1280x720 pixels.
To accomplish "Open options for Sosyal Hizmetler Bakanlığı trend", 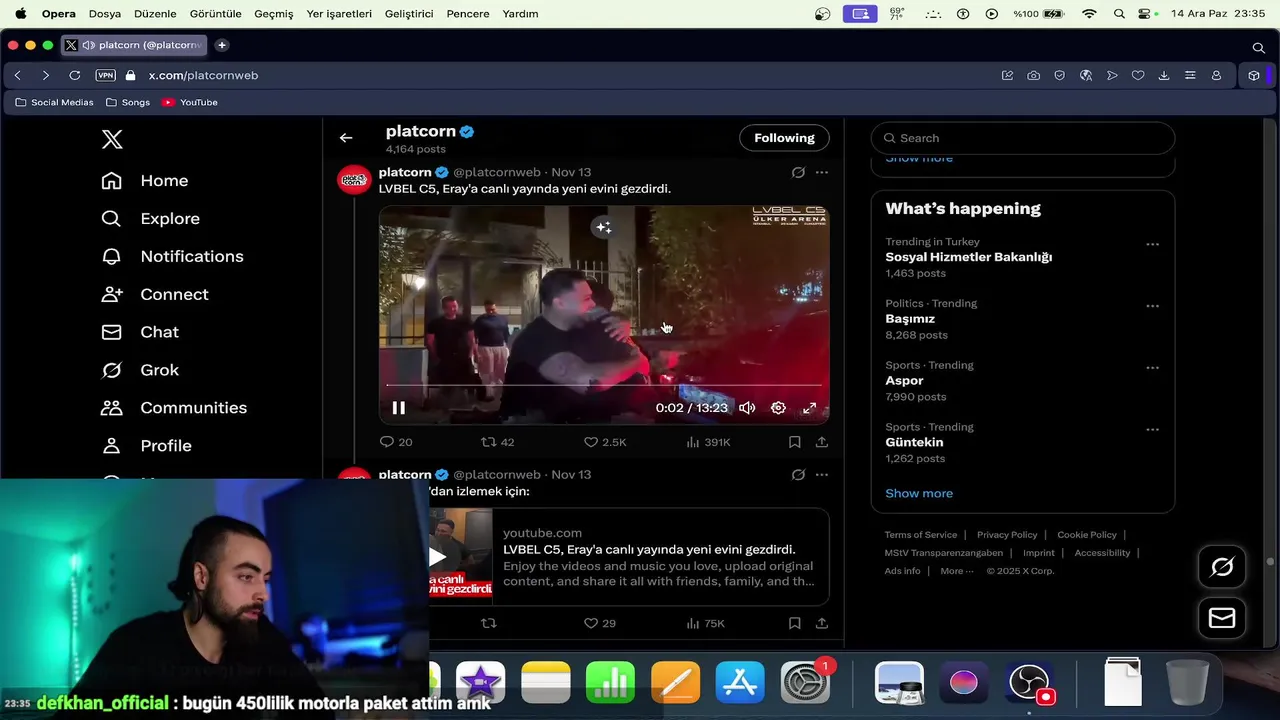I will coord(1152,245).
